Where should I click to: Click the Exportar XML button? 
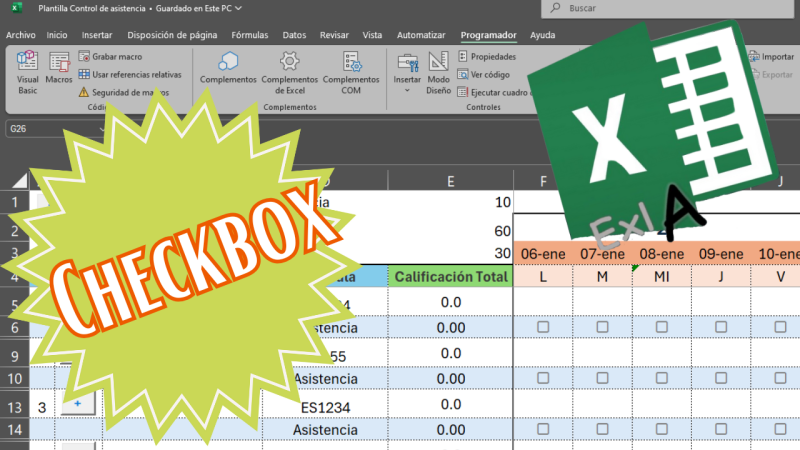click(x=771, y=74)
